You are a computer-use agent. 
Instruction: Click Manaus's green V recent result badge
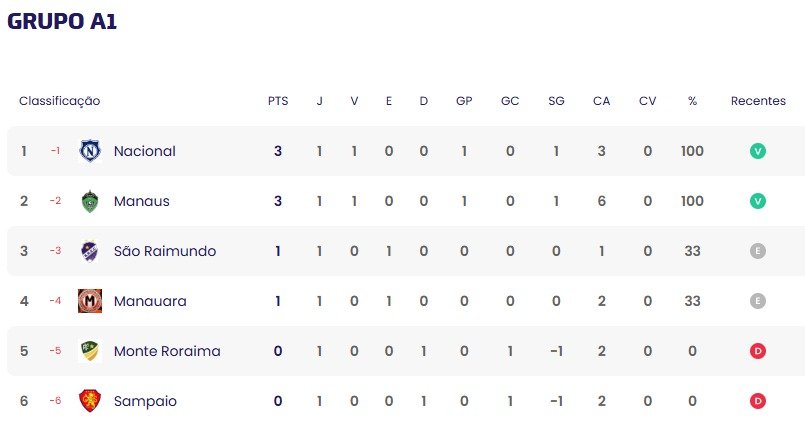pos(758,201)
